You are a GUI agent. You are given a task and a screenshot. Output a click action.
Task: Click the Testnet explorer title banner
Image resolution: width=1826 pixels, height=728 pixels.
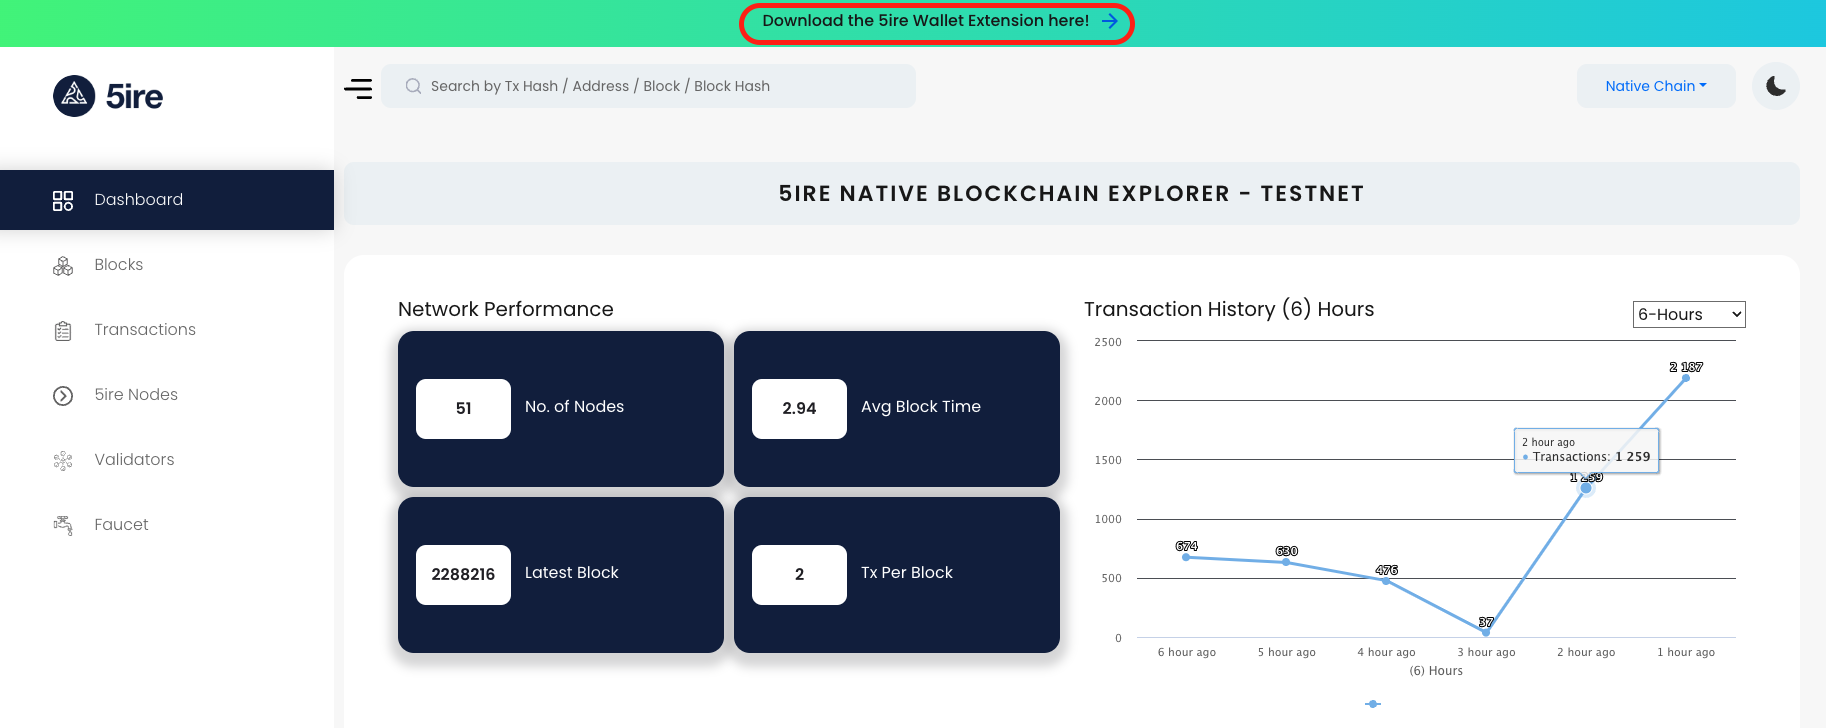point(1072,194)
